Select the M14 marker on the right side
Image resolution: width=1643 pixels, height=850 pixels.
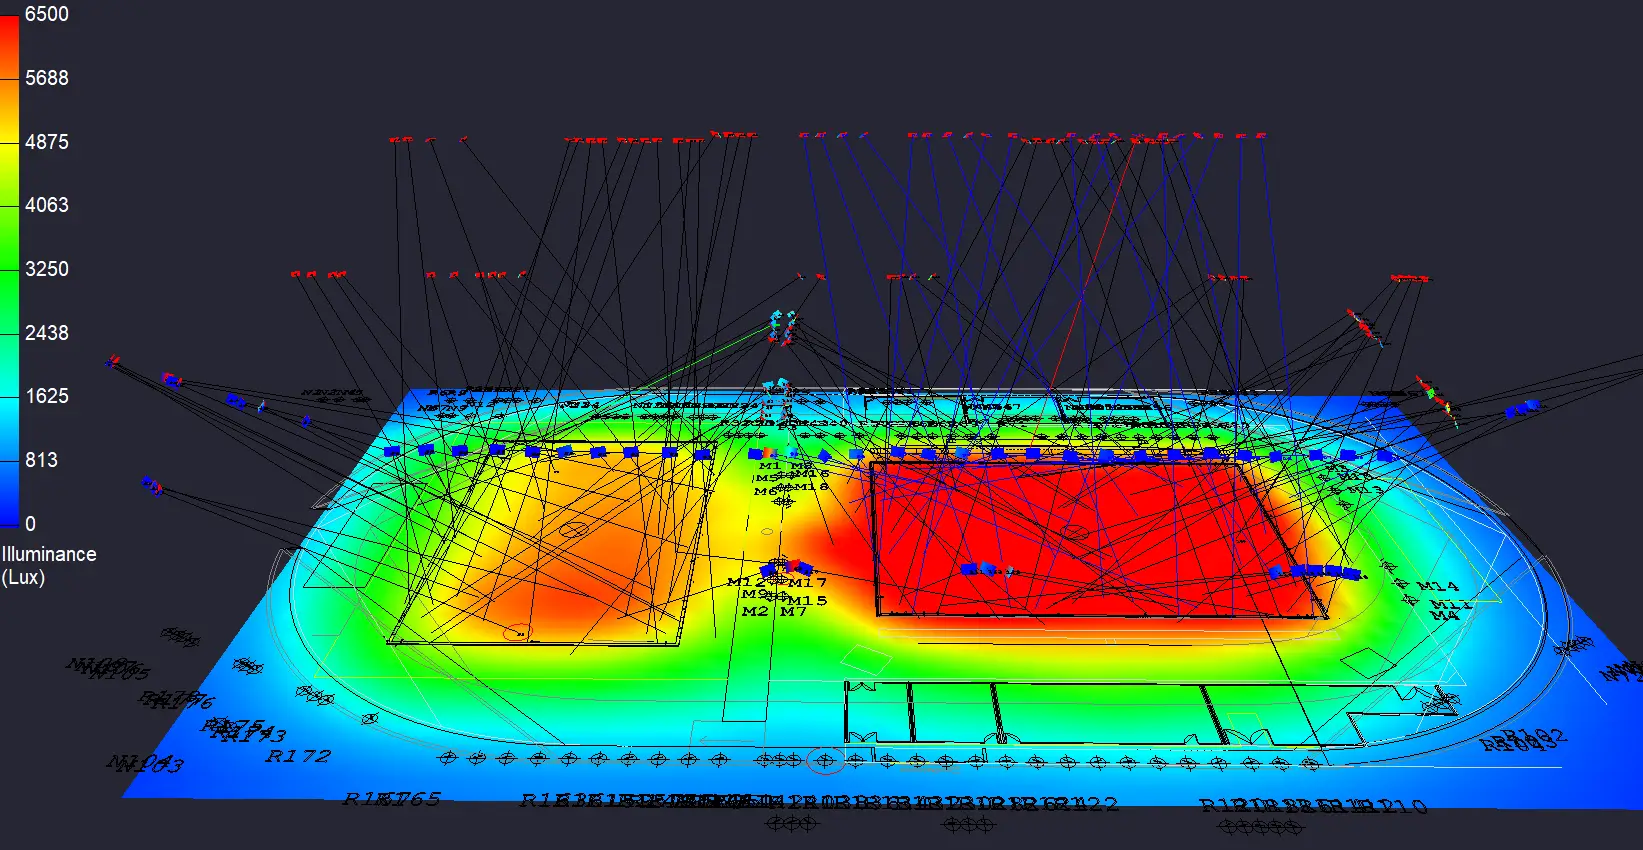pyautogui.click(x=1437, y=586)
